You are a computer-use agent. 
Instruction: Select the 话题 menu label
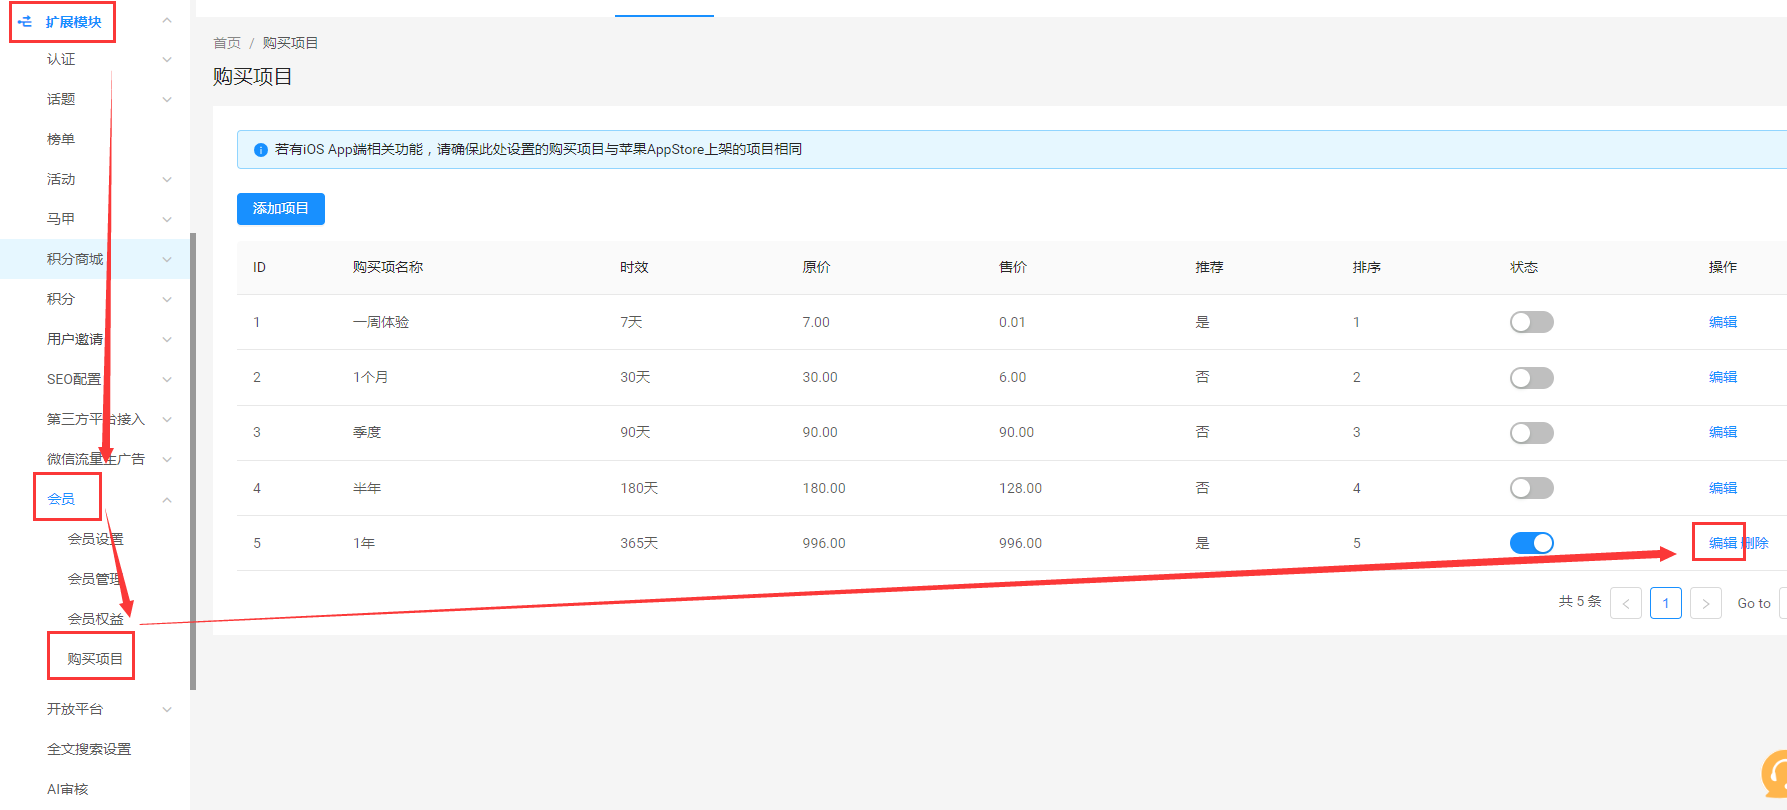(x=61, y=99)
